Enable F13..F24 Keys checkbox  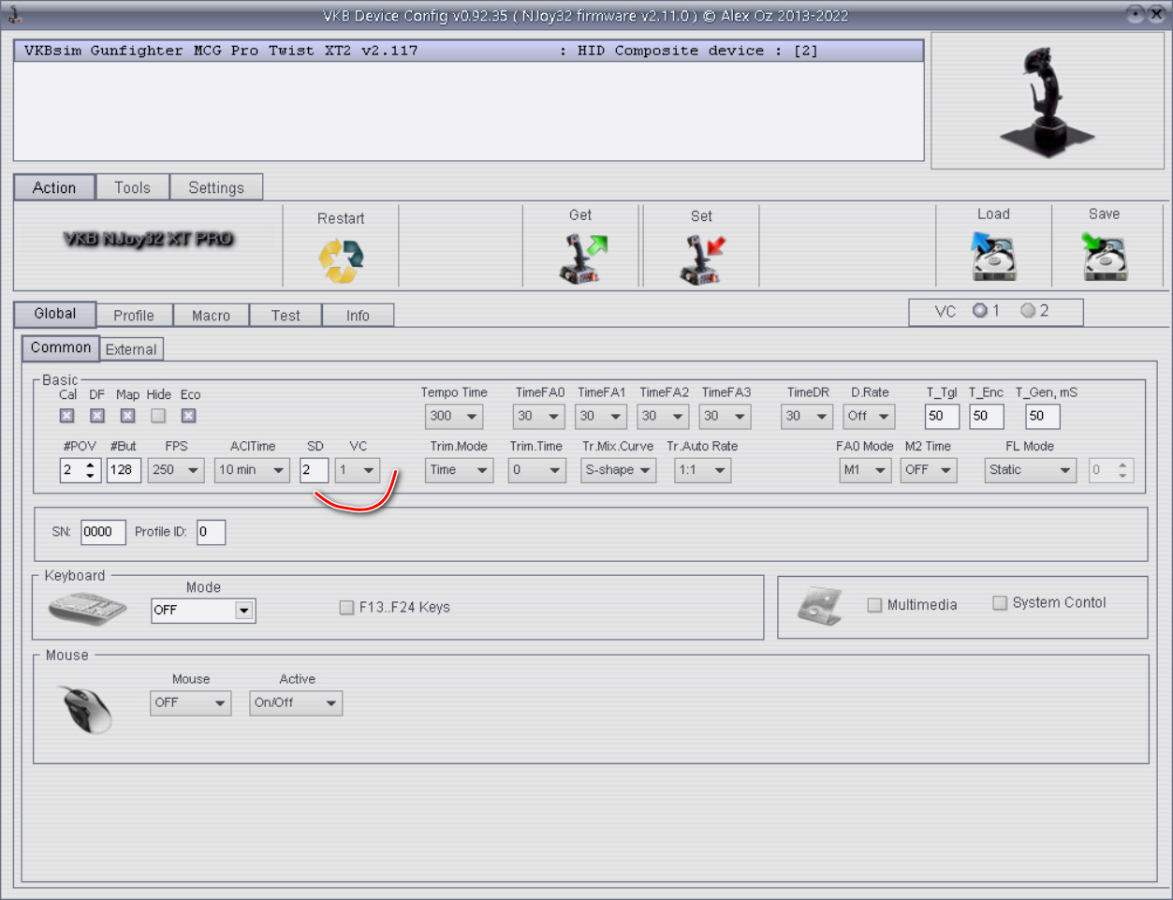click(346, 607)
